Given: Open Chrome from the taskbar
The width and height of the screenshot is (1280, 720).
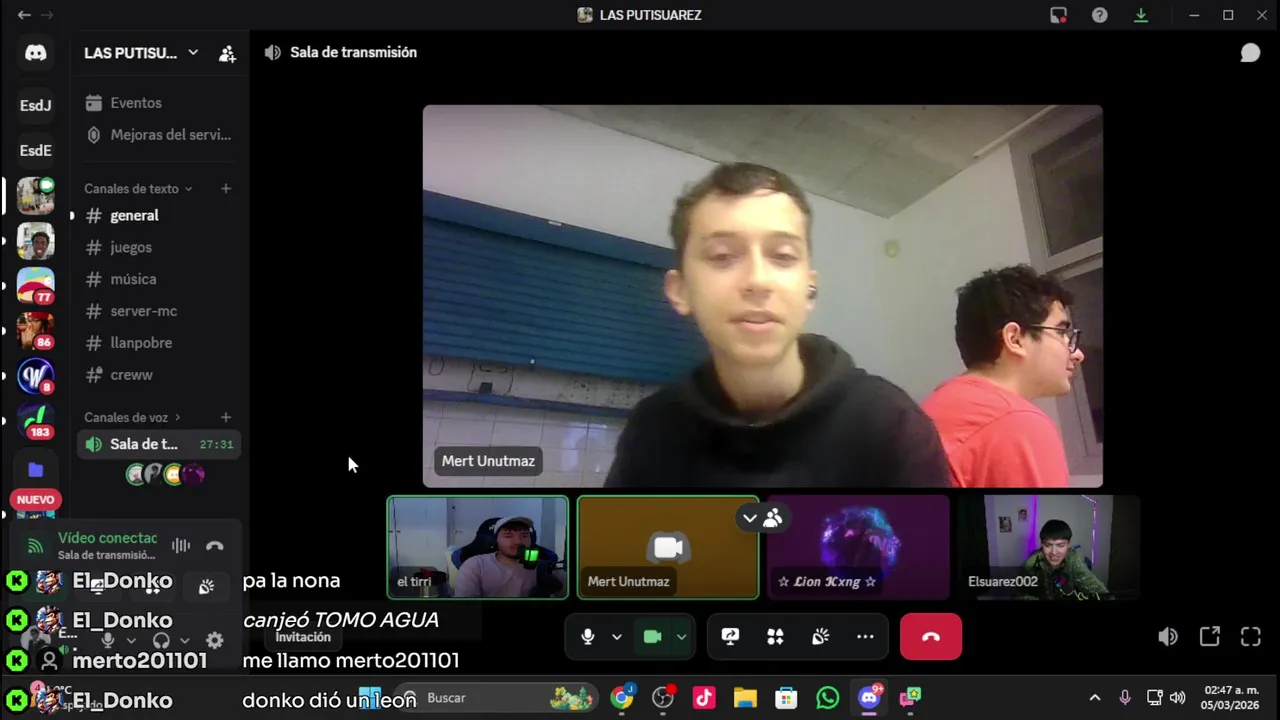Looking at the screenshot, I should tap(622, 698).
